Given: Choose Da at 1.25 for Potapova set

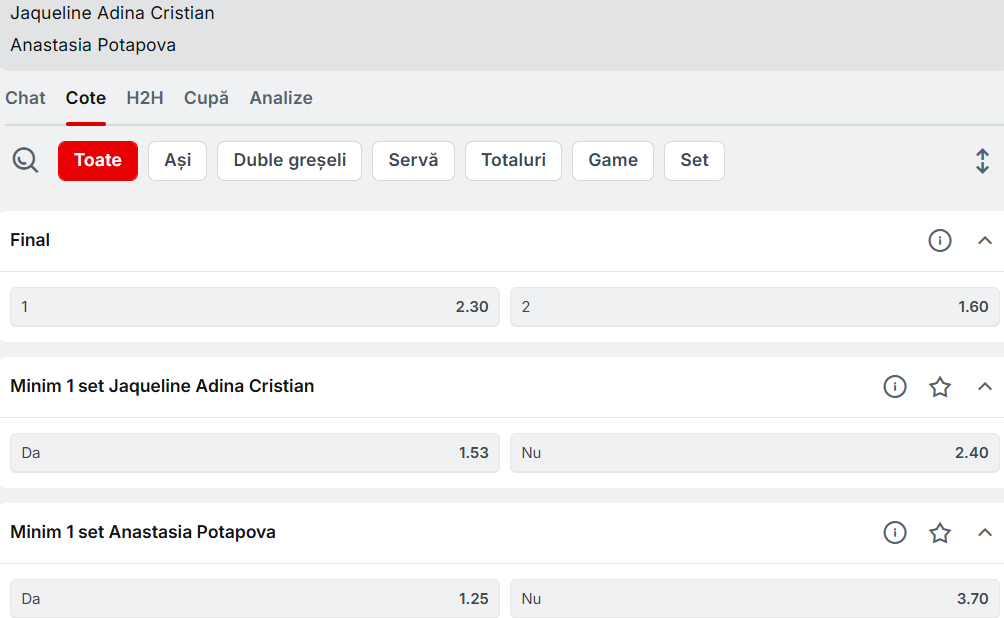Looking at the screenshot, I should coord(255,599).
